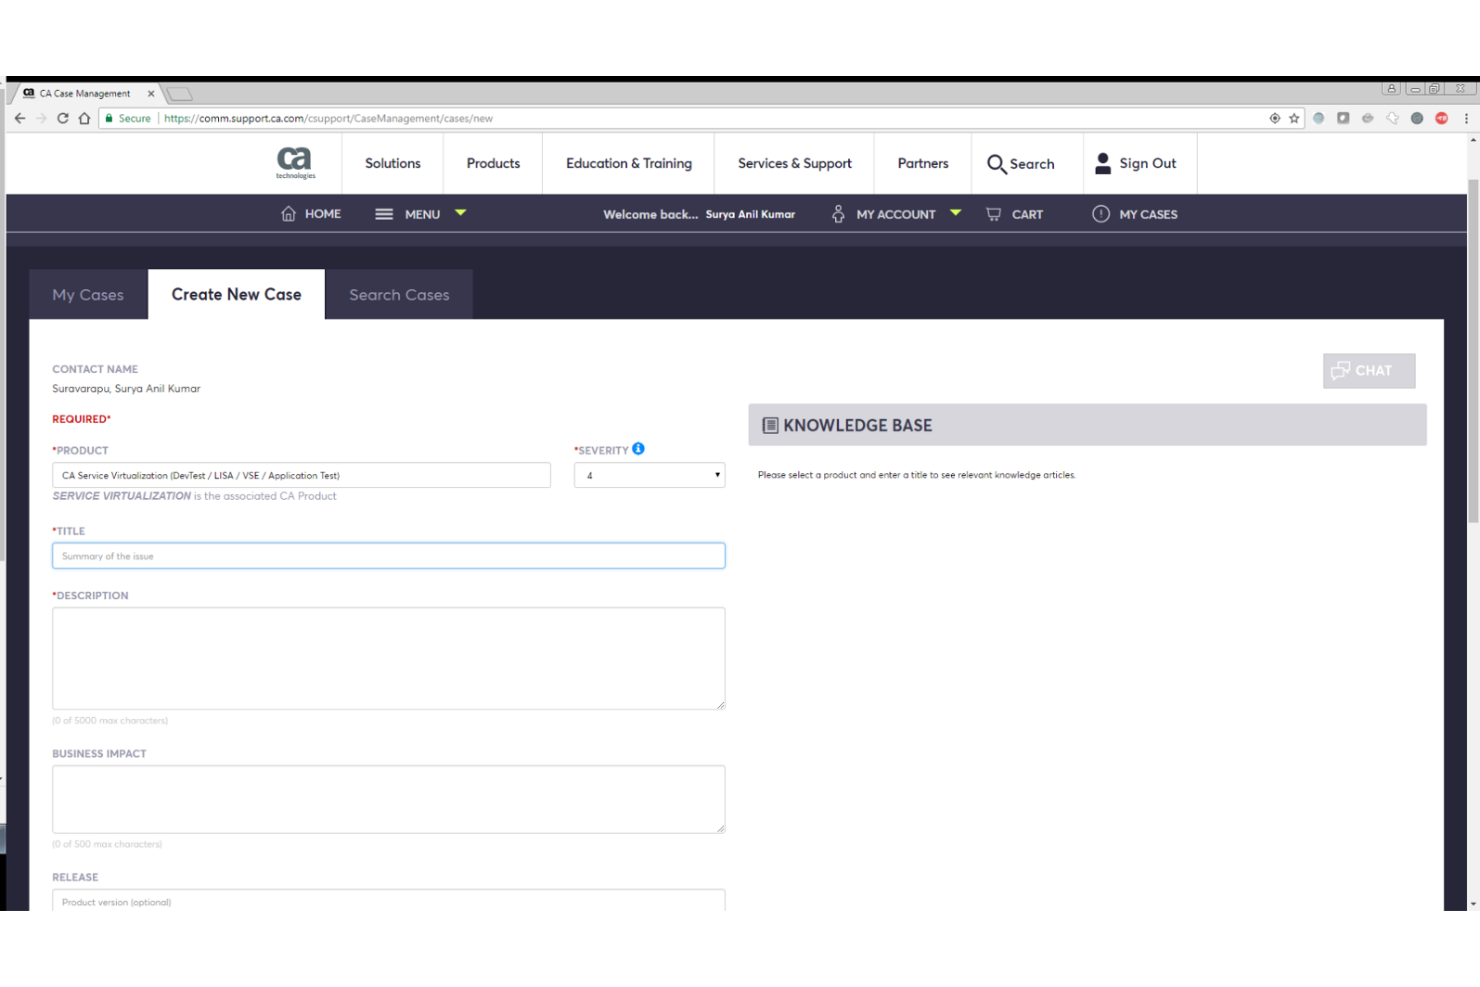The width and height of the screenshot is (1480, 987).
Task: Click the Sign Out person icon
Action: coord(1103,162)
